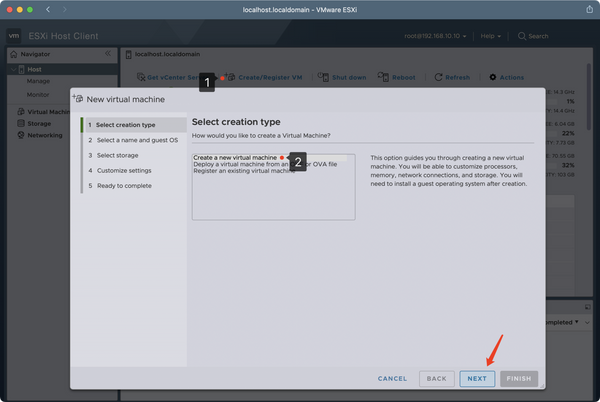The image size is (600, 402).
Task: Click the NEXT button
Action: [x=477, y=379]
